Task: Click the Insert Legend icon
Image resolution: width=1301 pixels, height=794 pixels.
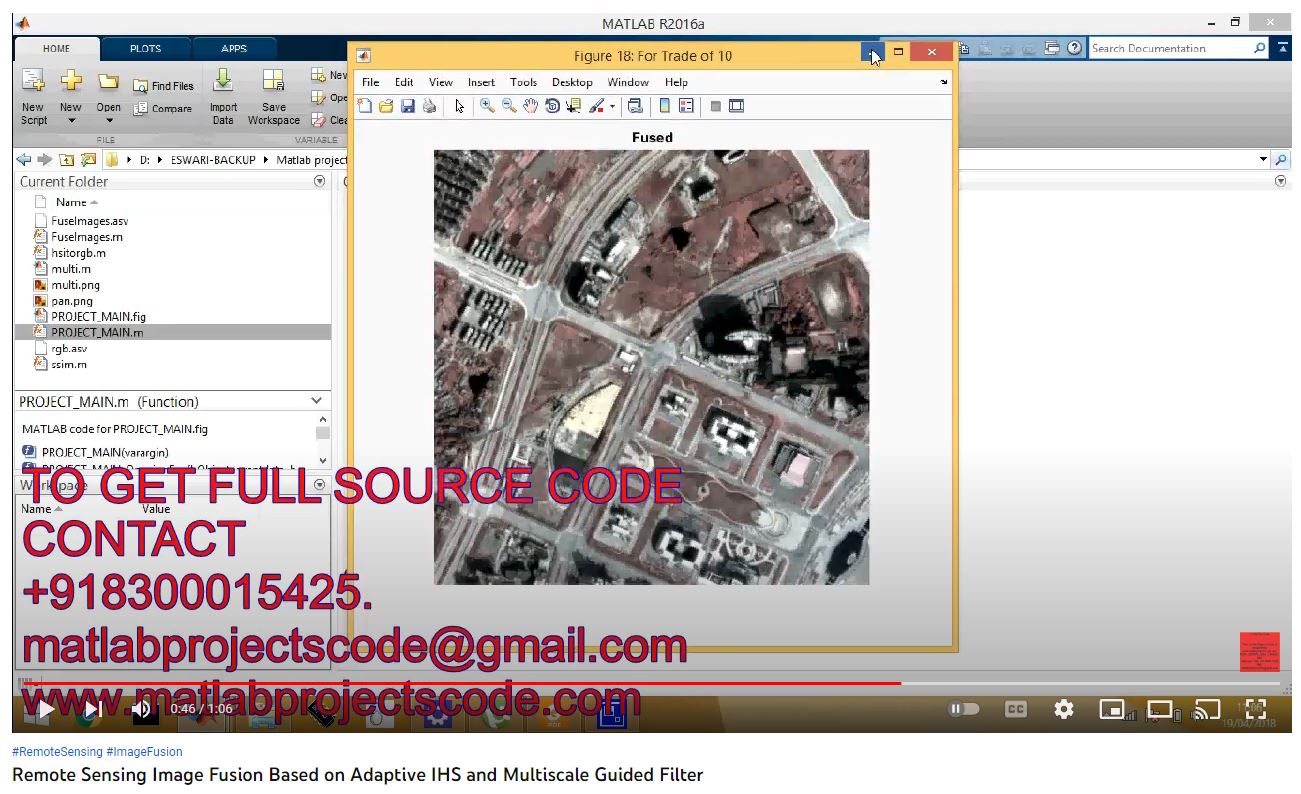Action: (686, 106)
